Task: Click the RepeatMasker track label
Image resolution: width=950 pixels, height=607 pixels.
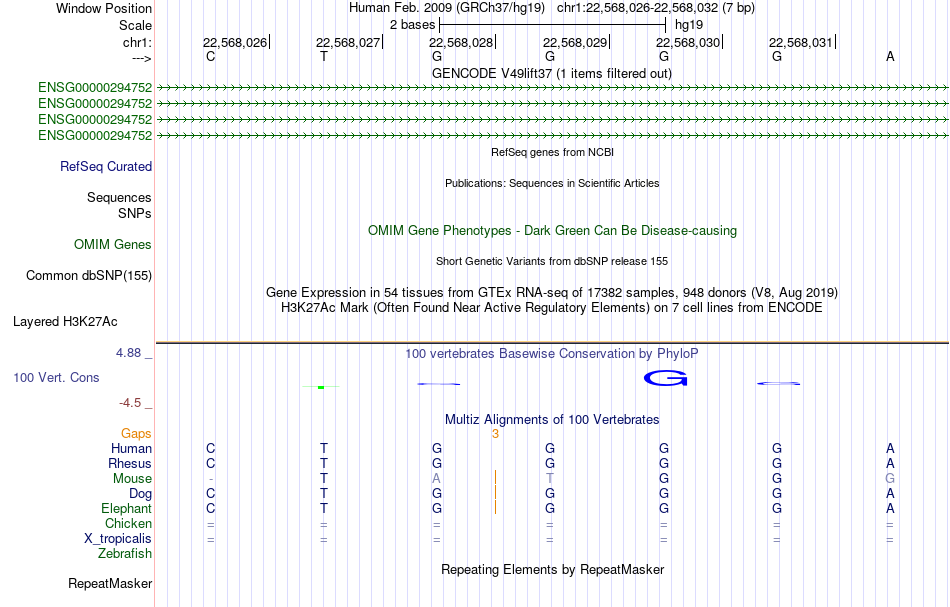Action: [x=110, y=583]
